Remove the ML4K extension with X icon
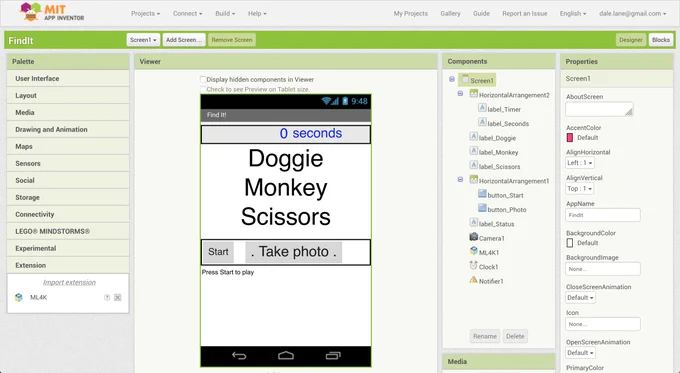Image resolution: width=680 pixels, height=373 pixels. pyautogui.click(x=118, y=298)
